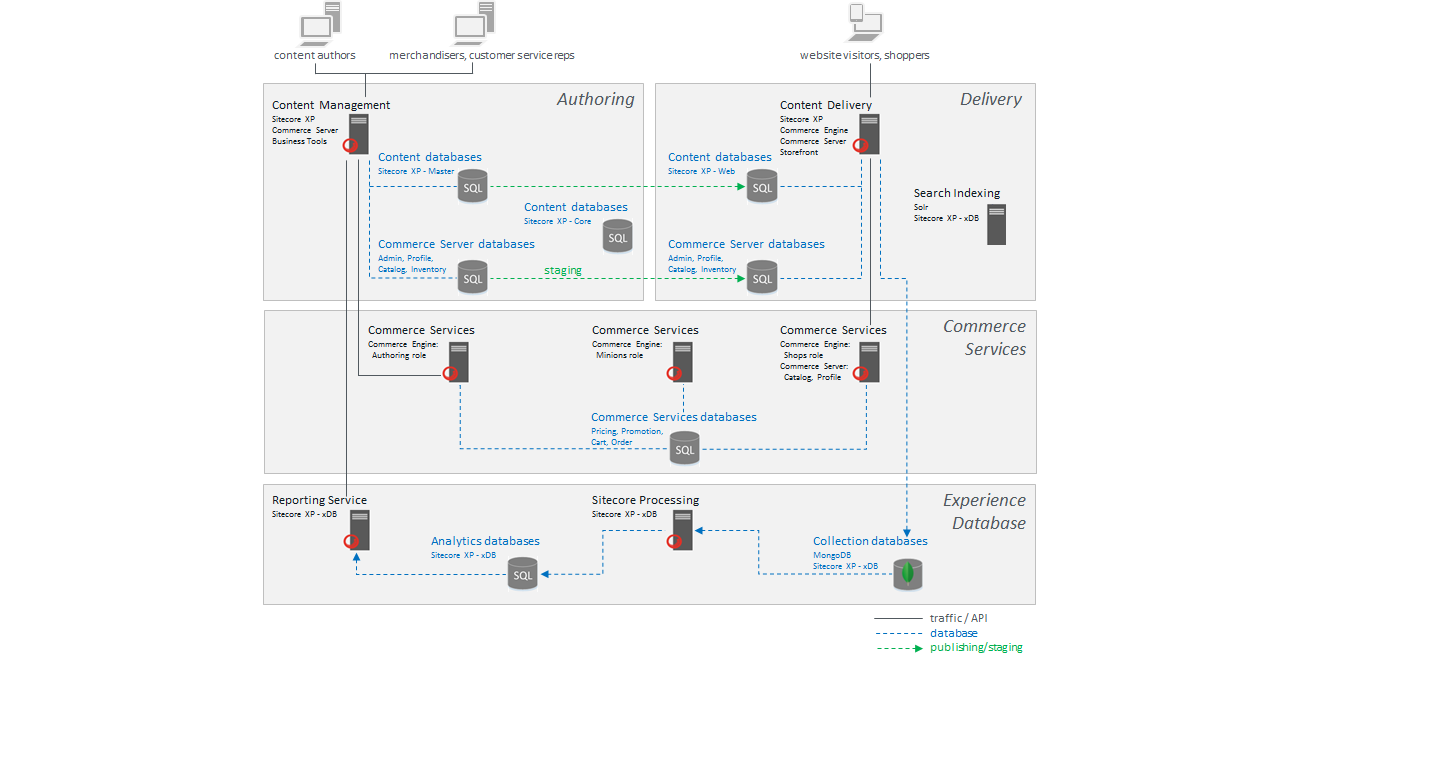Click 'Sitecore XP - Core' text

click(x=558, y=221)
